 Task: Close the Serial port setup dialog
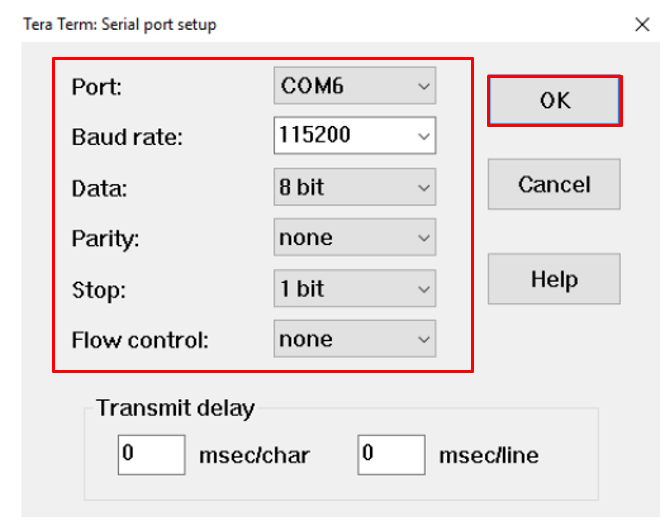tap(642, 24)
